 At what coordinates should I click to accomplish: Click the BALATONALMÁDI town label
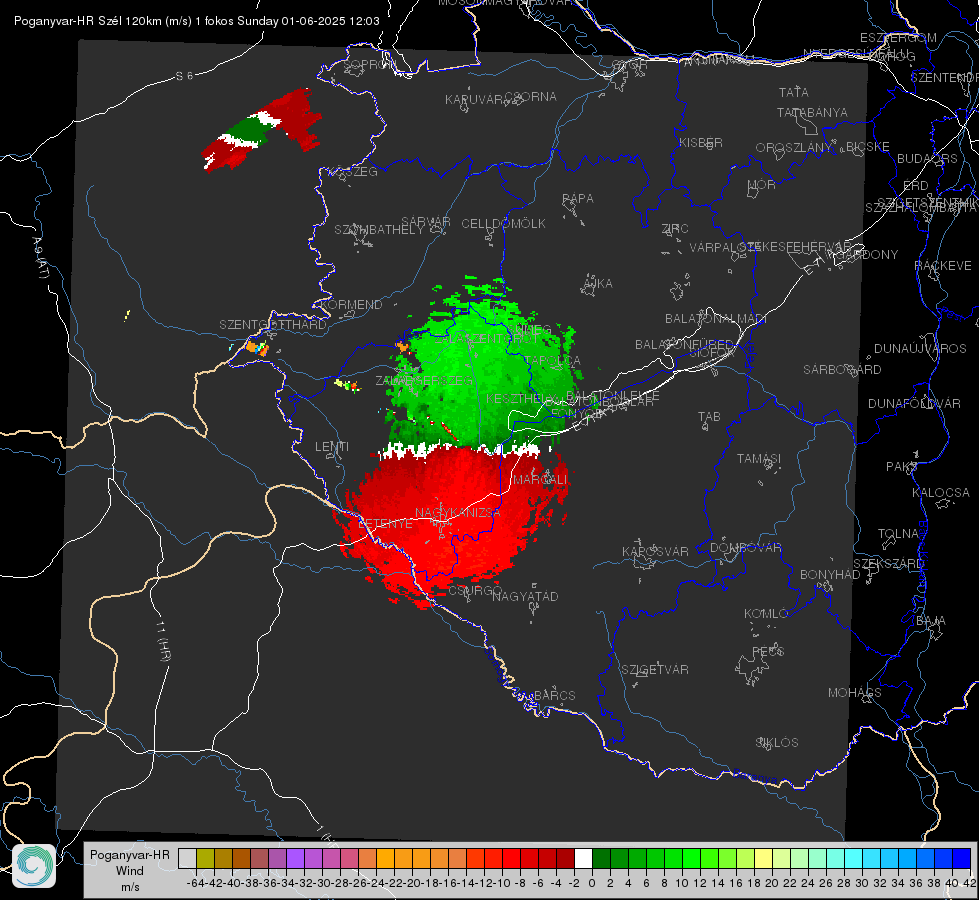[716, 319]
